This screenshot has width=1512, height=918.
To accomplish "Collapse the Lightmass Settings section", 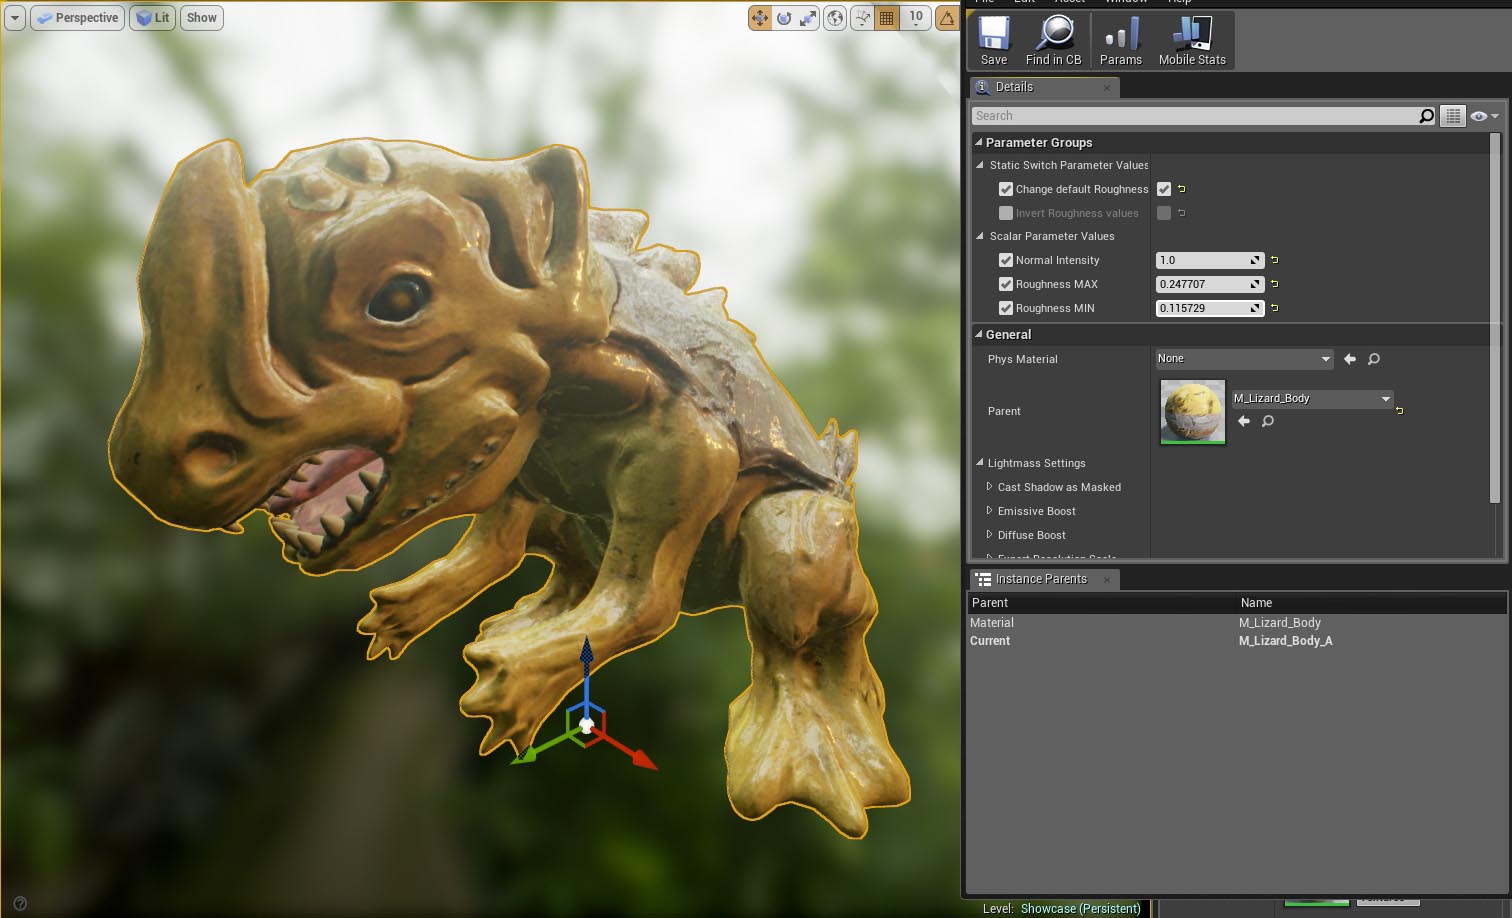I will click(x=980, y=463).
